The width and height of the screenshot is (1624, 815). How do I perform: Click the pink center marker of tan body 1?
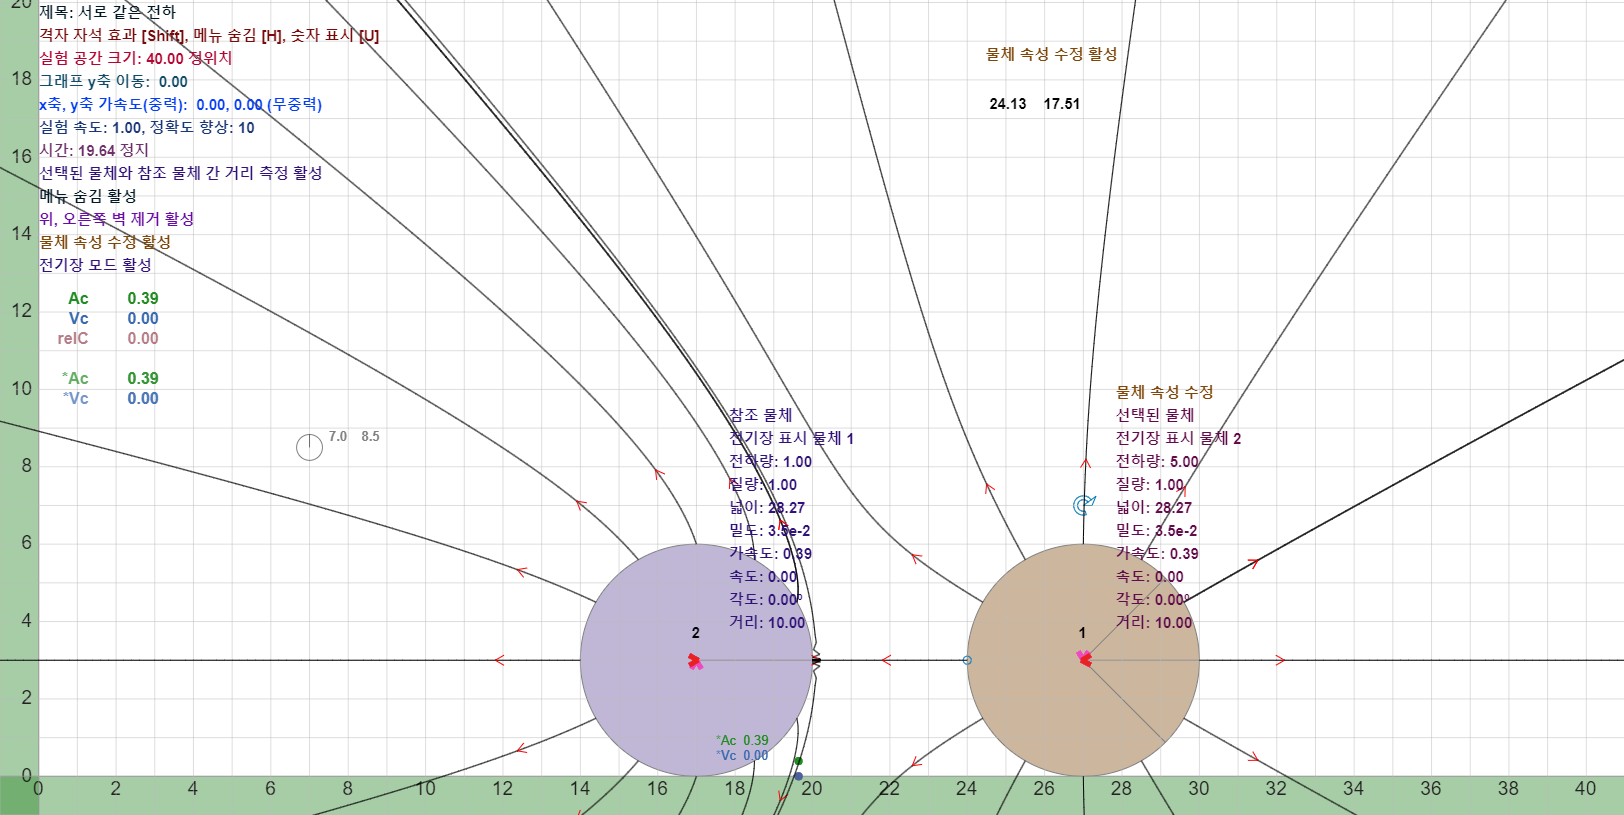1083,658
